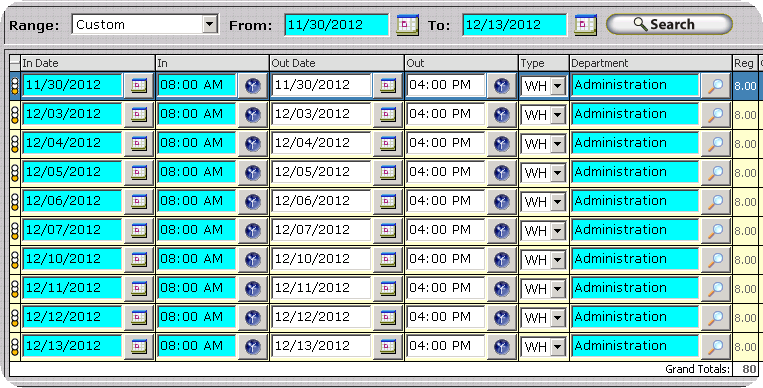Look up Department for 12/04/2012 row
Viewport: 763px width, 388px height.
715,144
